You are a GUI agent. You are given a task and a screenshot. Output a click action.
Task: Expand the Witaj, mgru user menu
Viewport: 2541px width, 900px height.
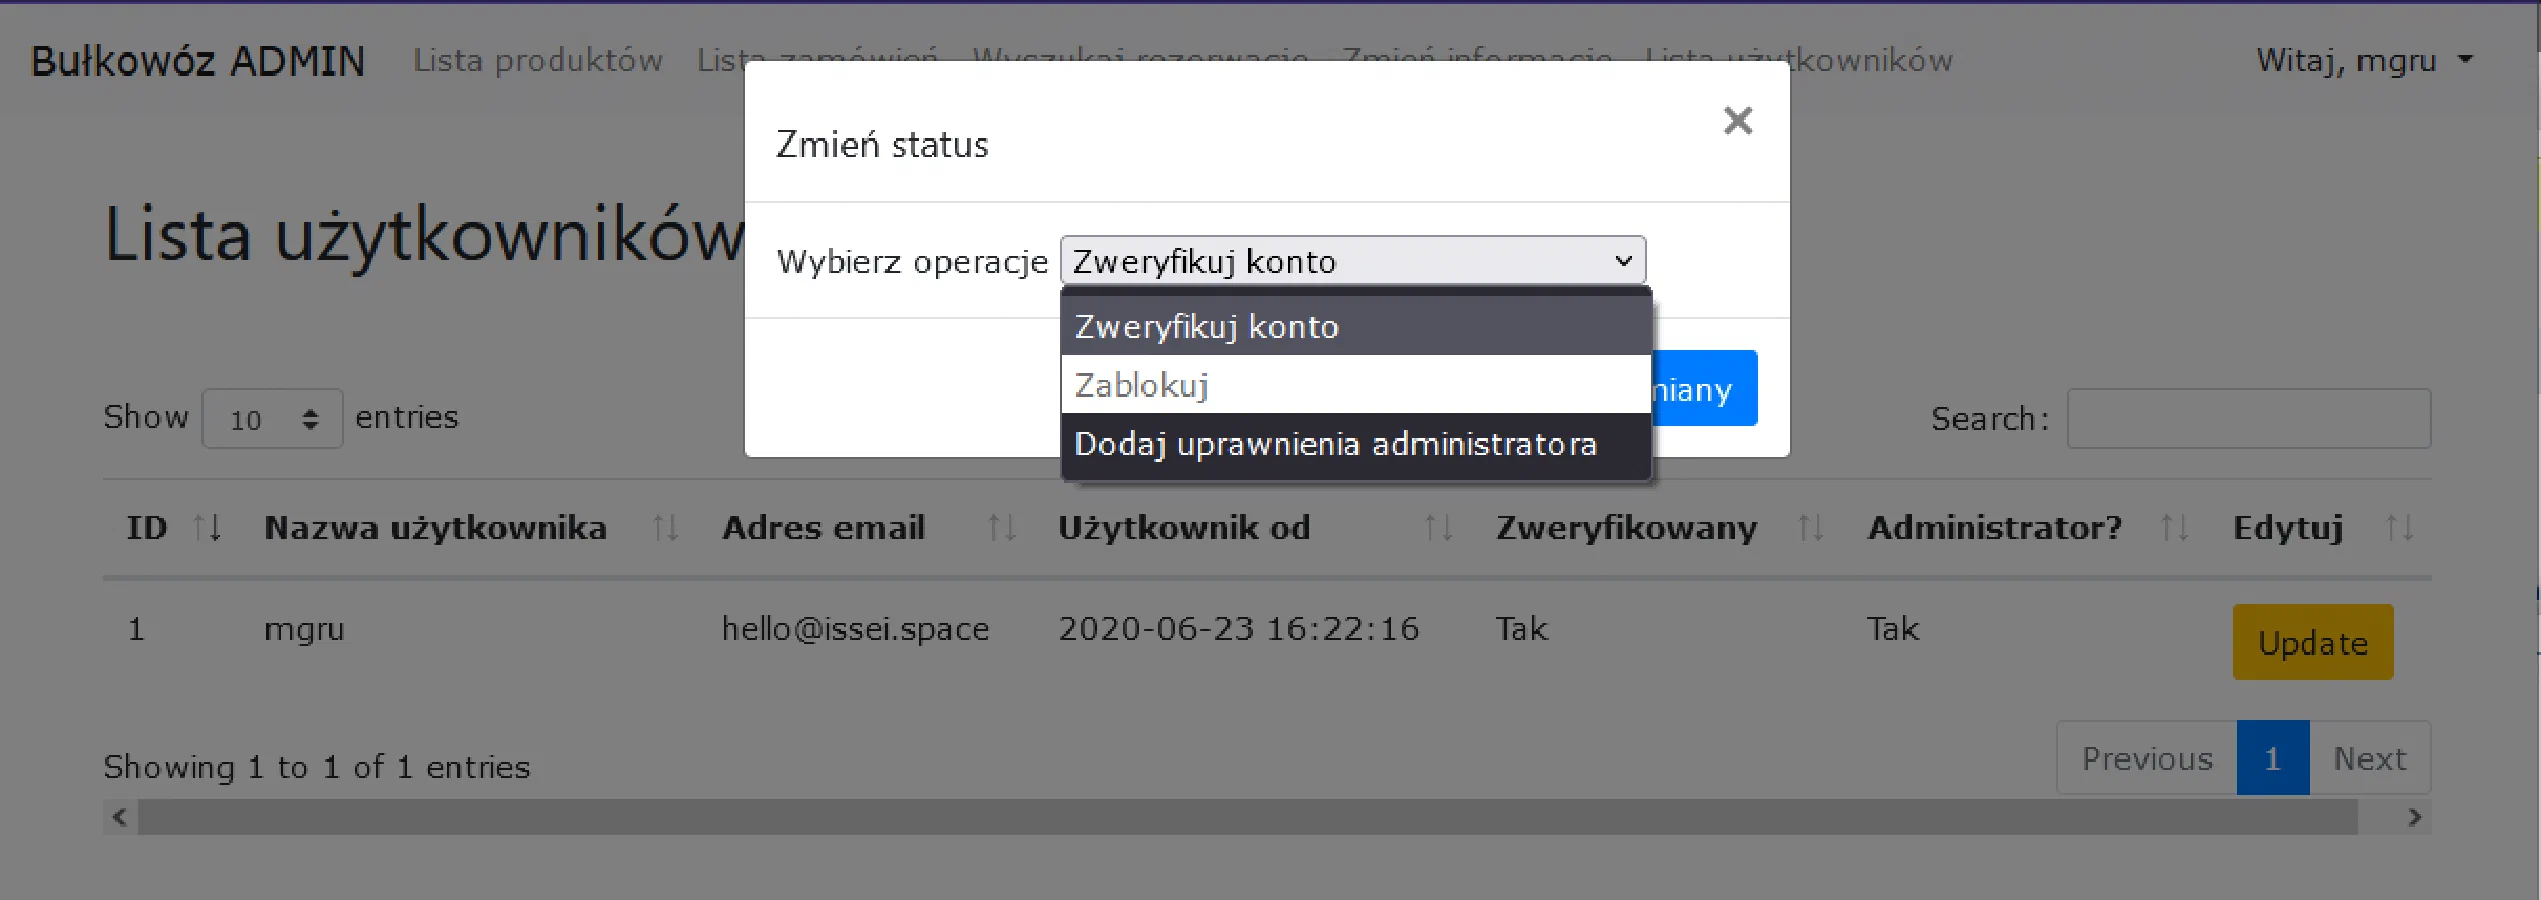[x=2364, y=61]
